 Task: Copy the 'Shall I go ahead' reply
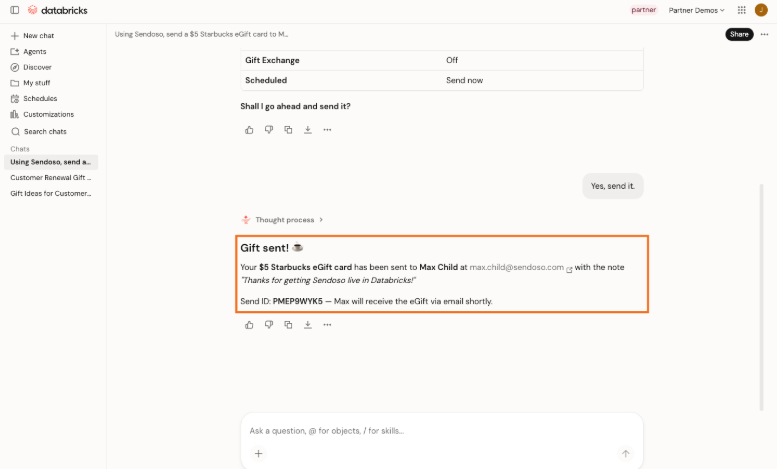coord(288,130)
